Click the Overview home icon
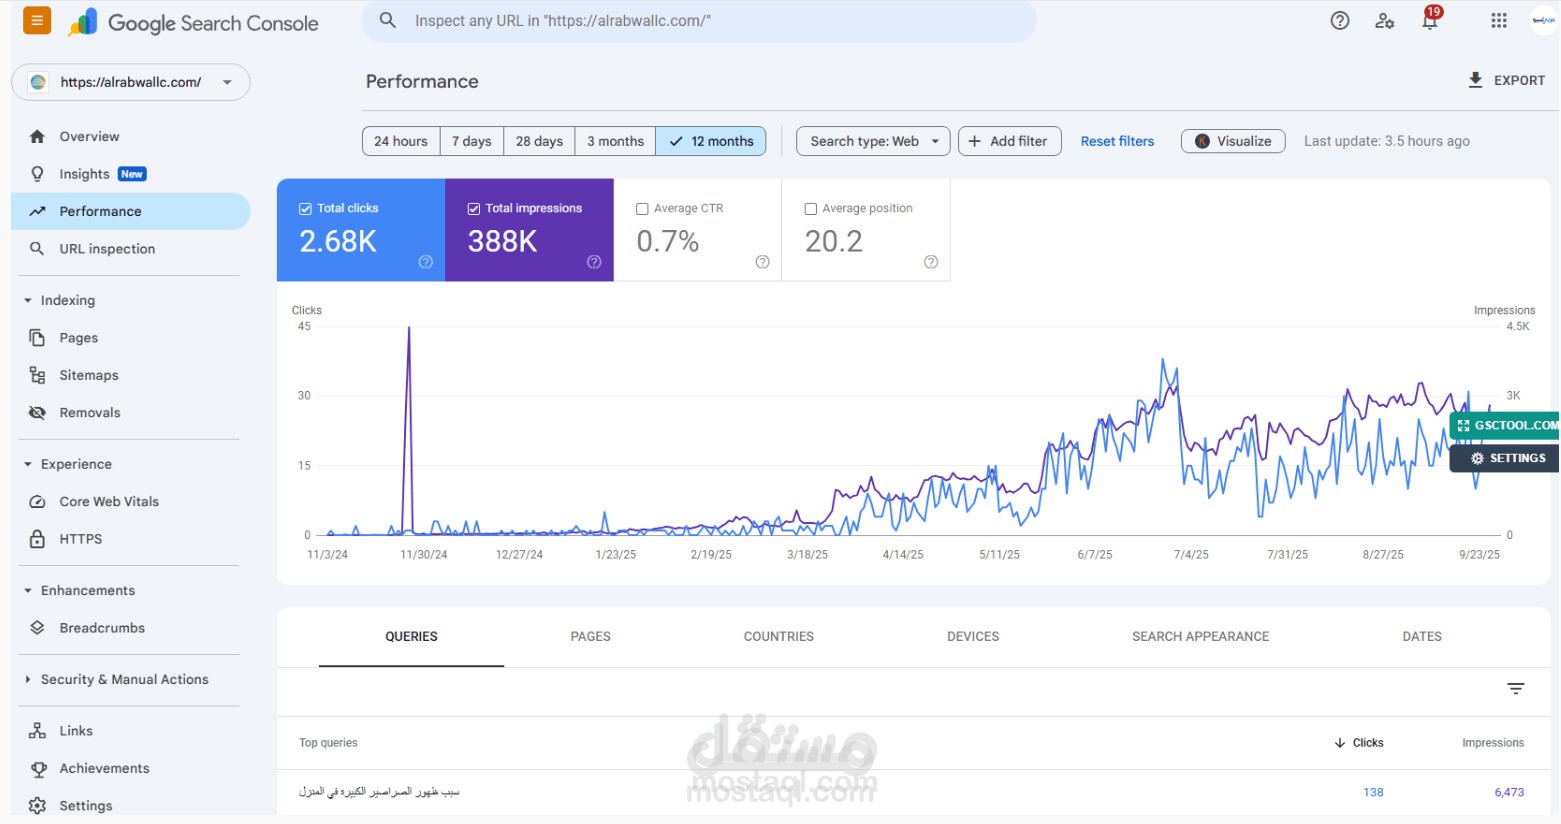Viewport: 1561px width, 824px height. [37, 136]
